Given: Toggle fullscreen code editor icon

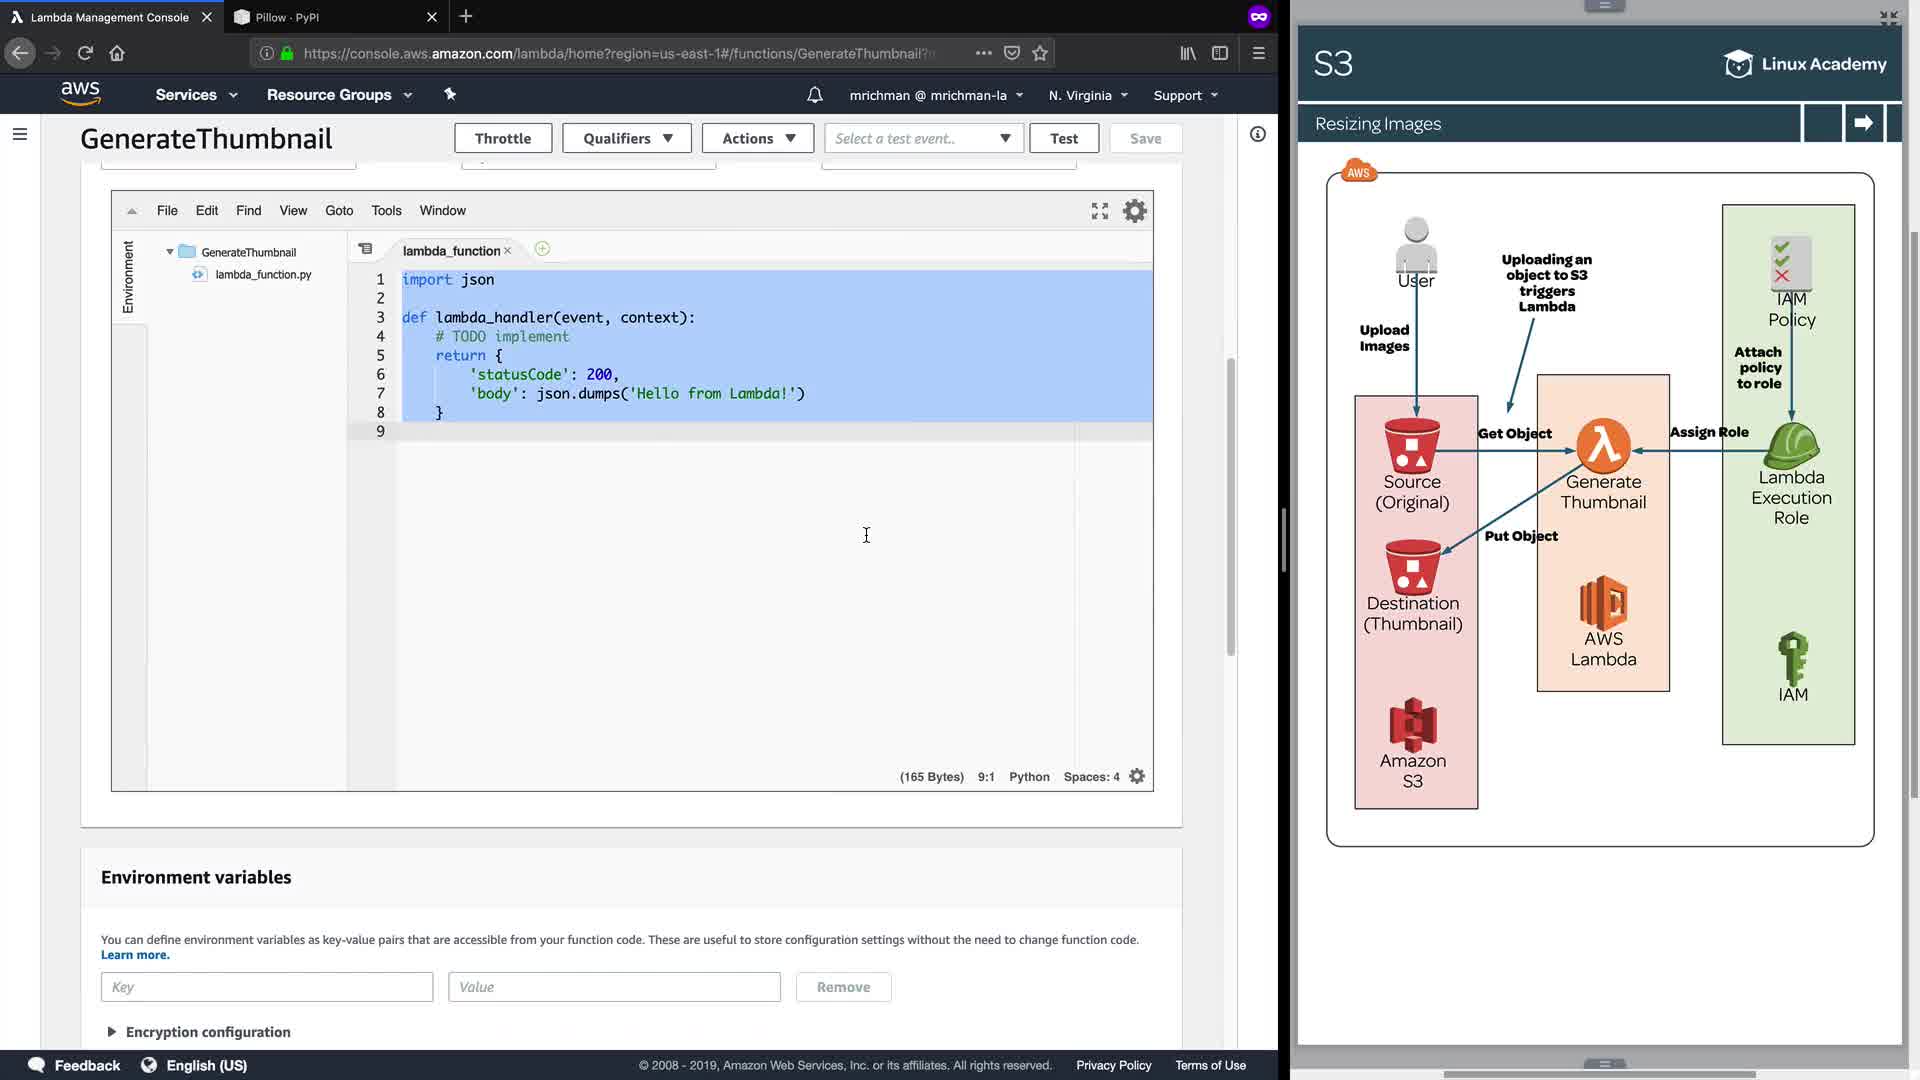Looking at the screenshot, I should (1100, 211).
